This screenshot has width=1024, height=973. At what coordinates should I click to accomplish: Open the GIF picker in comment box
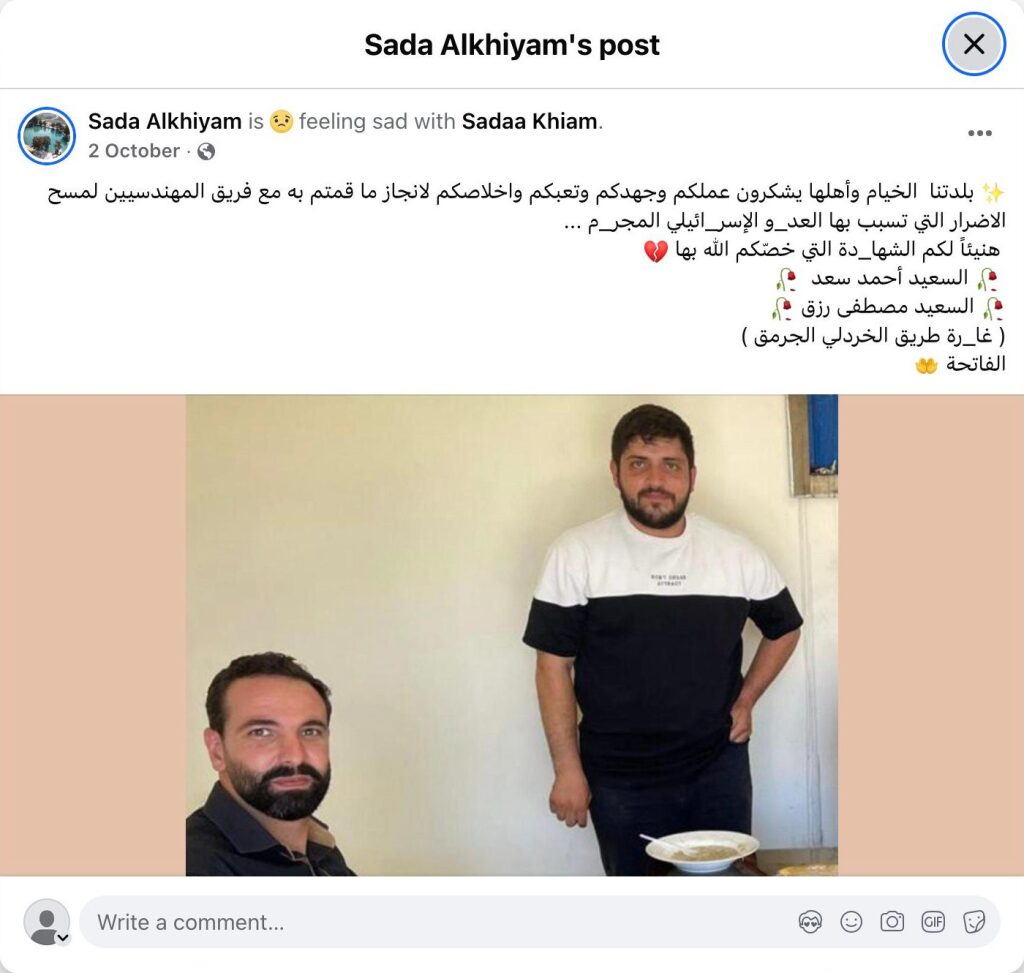(x=933, y=922)
